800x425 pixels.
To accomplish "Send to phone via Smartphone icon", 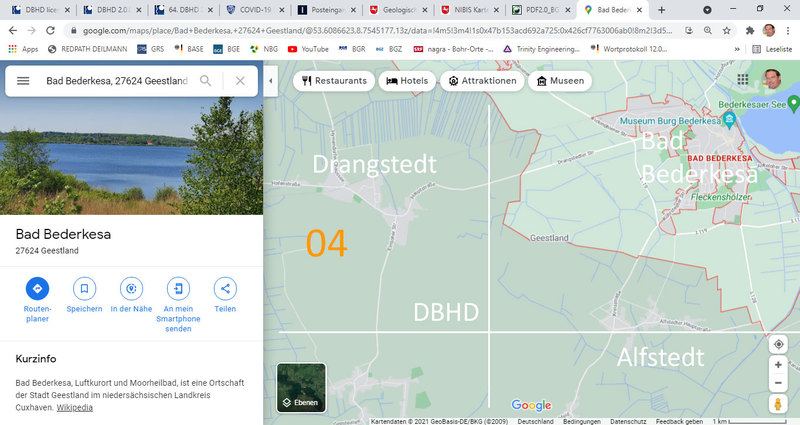I will click(x=177, y=289).
